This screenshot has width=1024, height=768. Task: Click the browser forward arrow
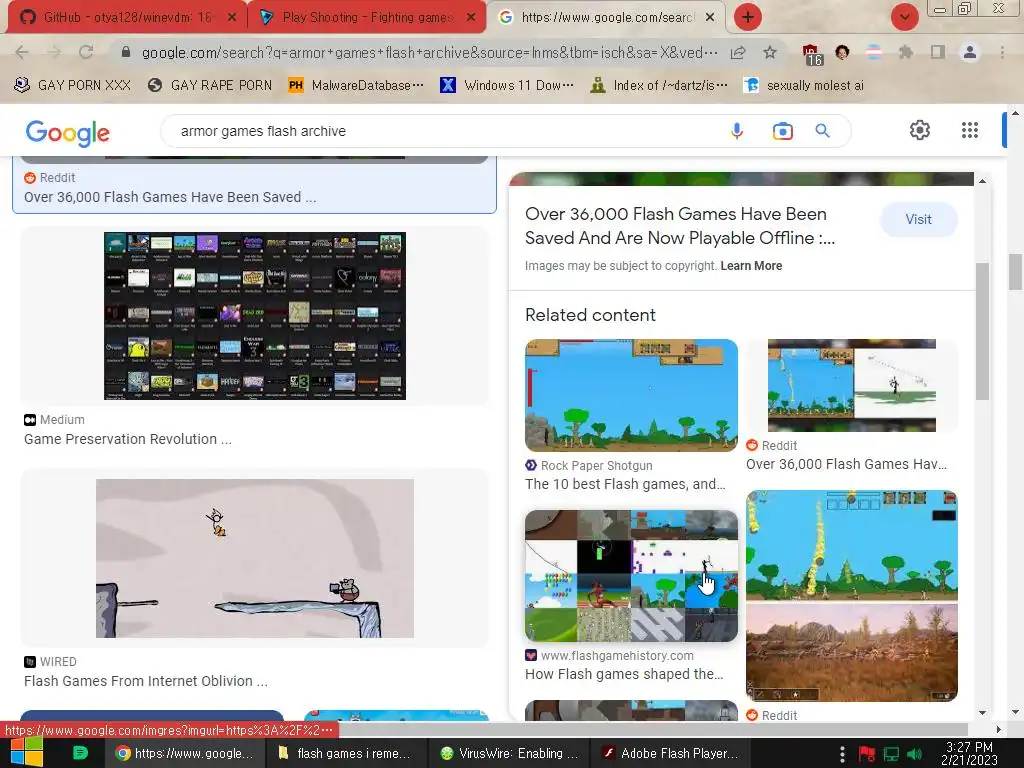coord(54,52)
